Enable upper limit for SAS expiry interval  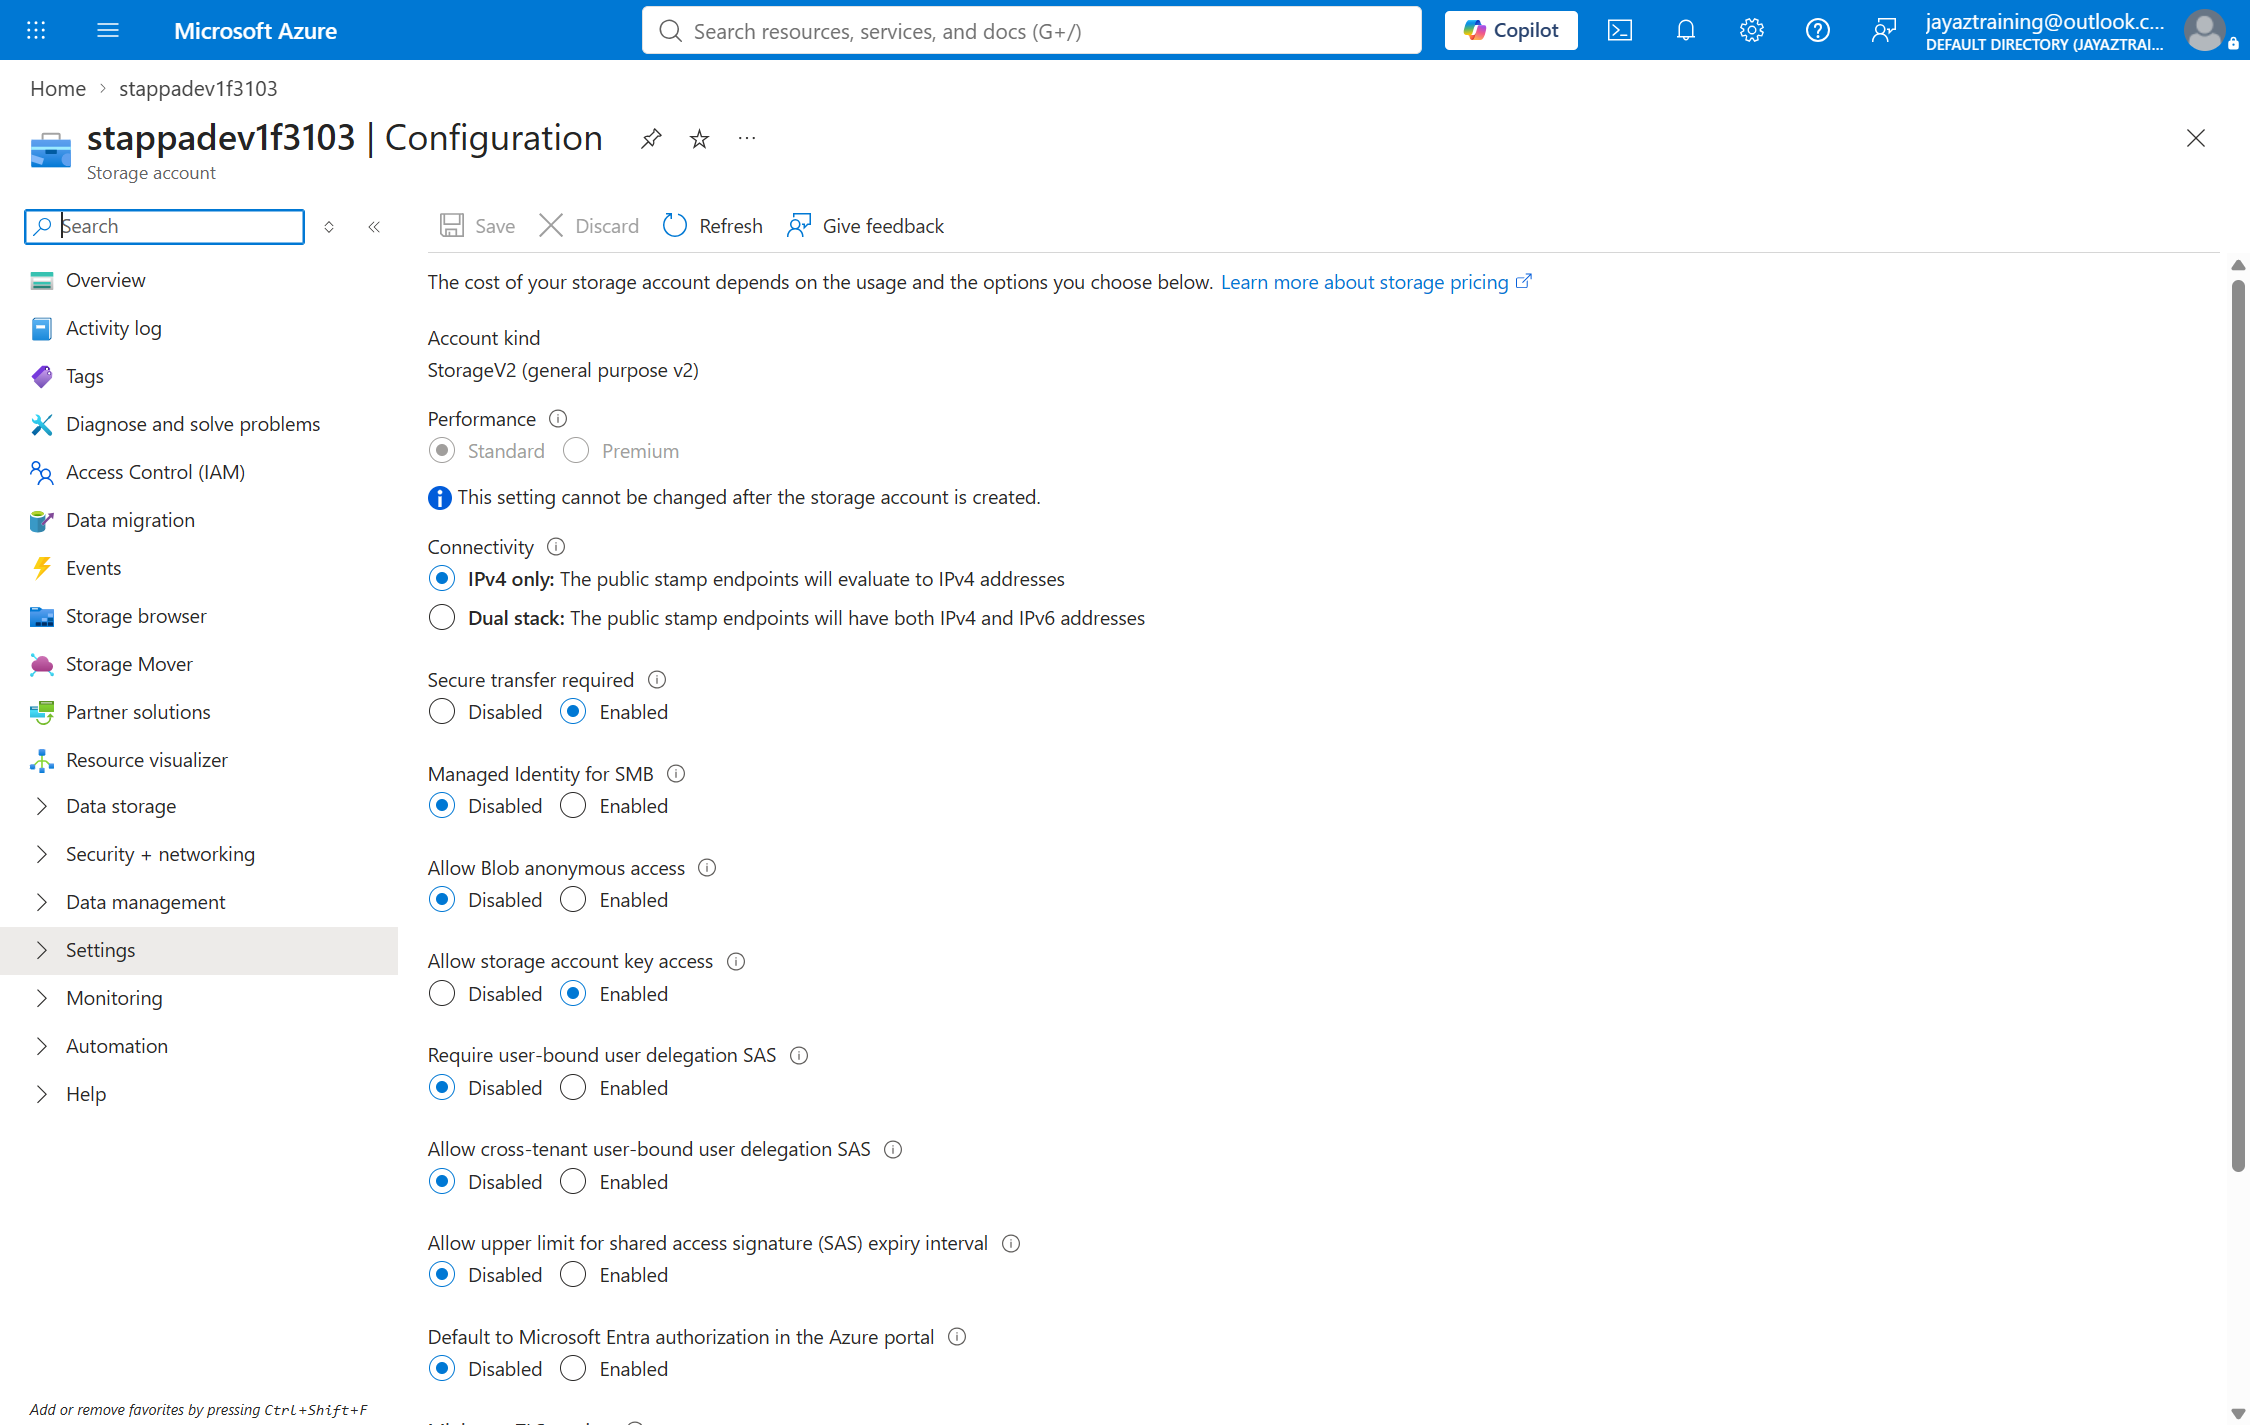point(573,1275)
